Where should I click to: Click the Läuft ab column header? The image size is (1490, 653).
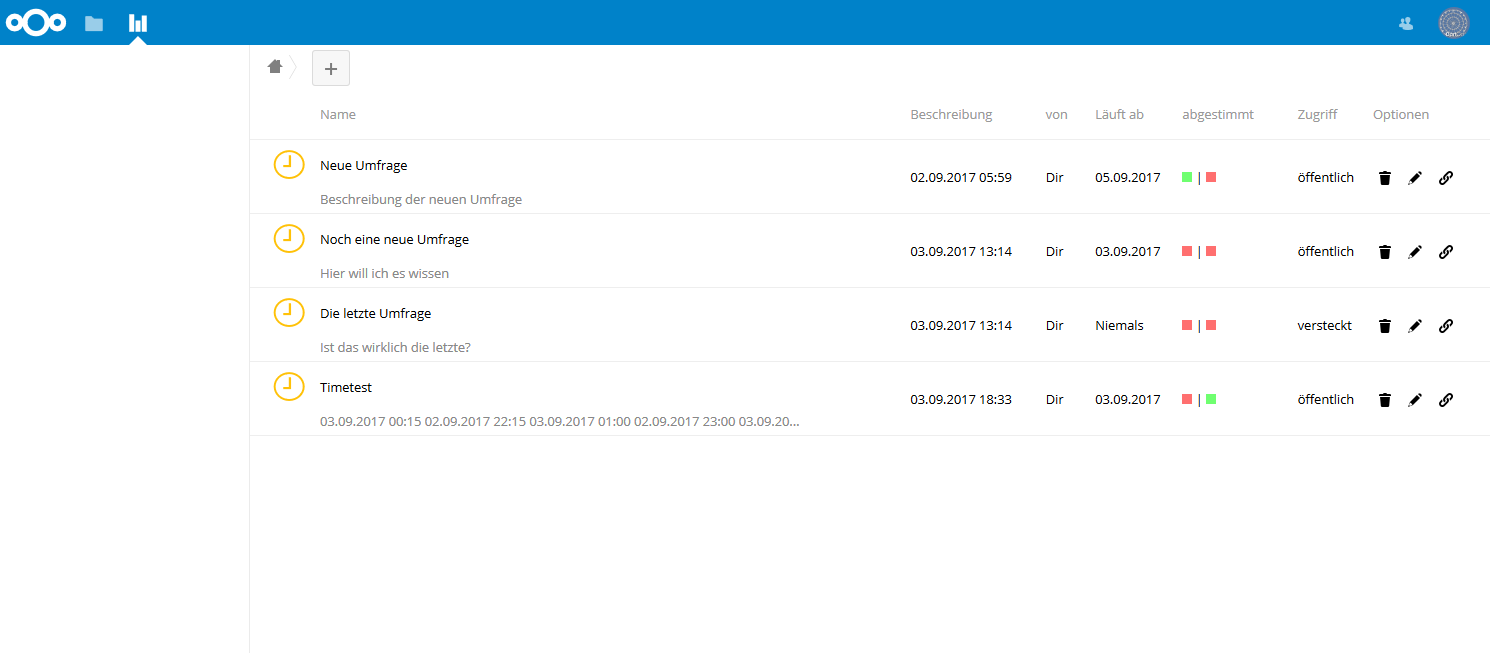pyautogui.click(x=1119, y=115)
